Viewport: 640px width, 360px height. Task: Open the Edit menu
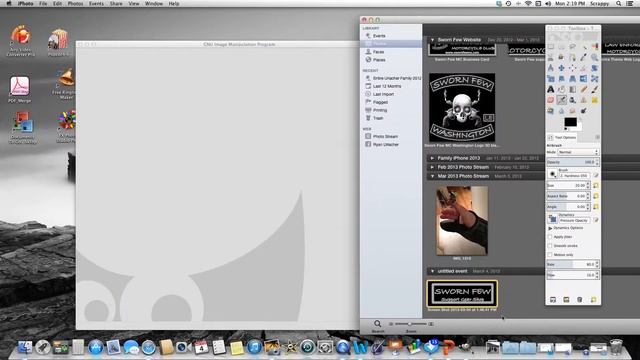pos(57,3)
